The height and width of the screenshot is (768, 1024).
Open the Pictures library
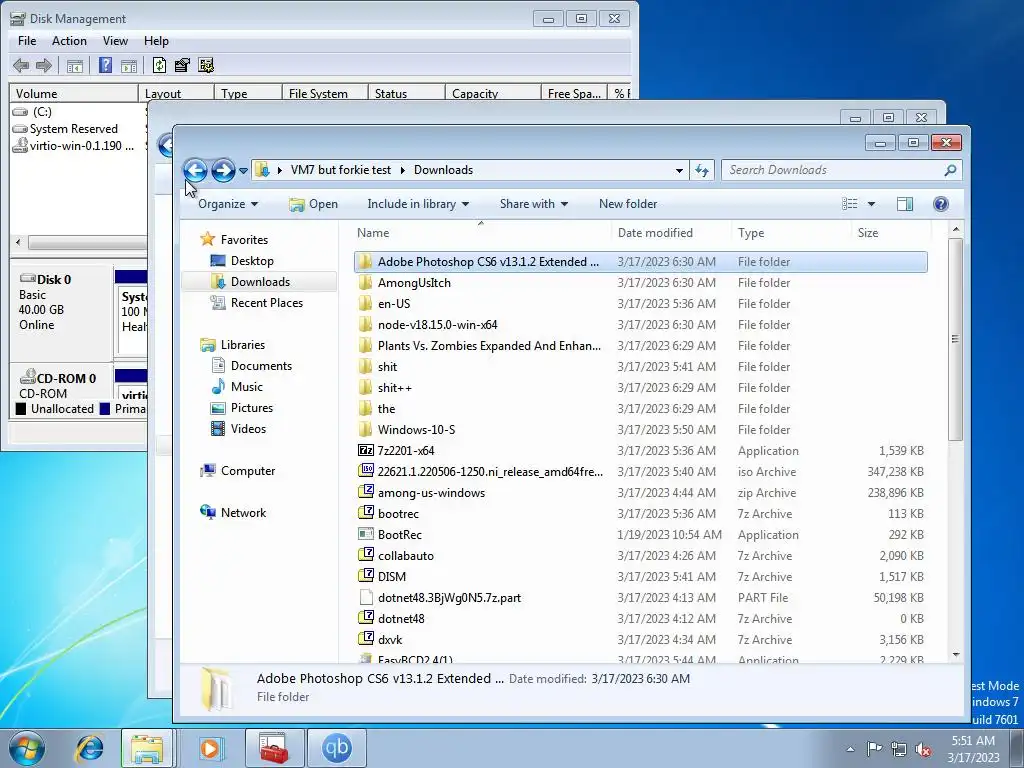(251, 408)
